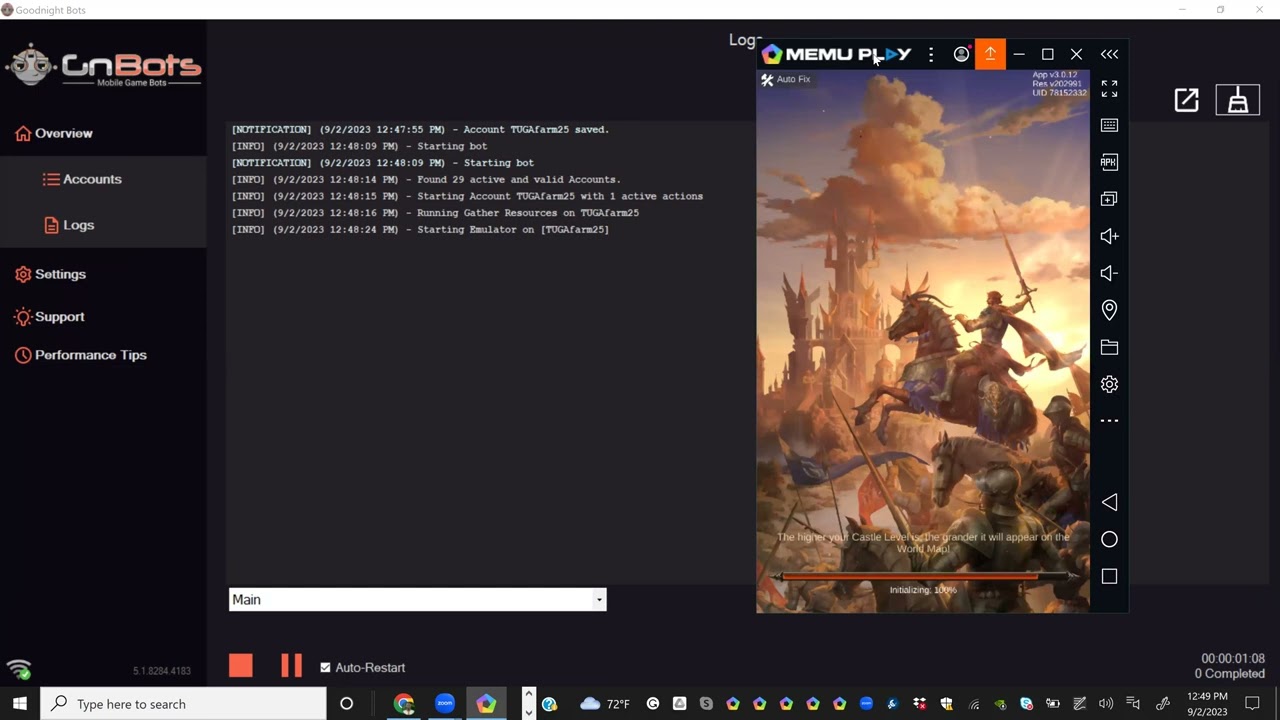Stop the bot with the red square button
This screenshot has width=1280, height=720.
pyautogui.click(x=241, y=666)
